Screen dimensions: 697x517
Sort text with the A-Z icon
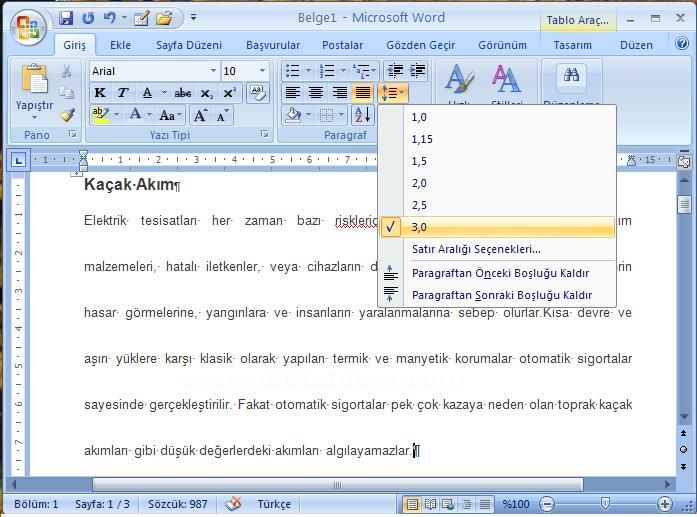click(363, 115)
